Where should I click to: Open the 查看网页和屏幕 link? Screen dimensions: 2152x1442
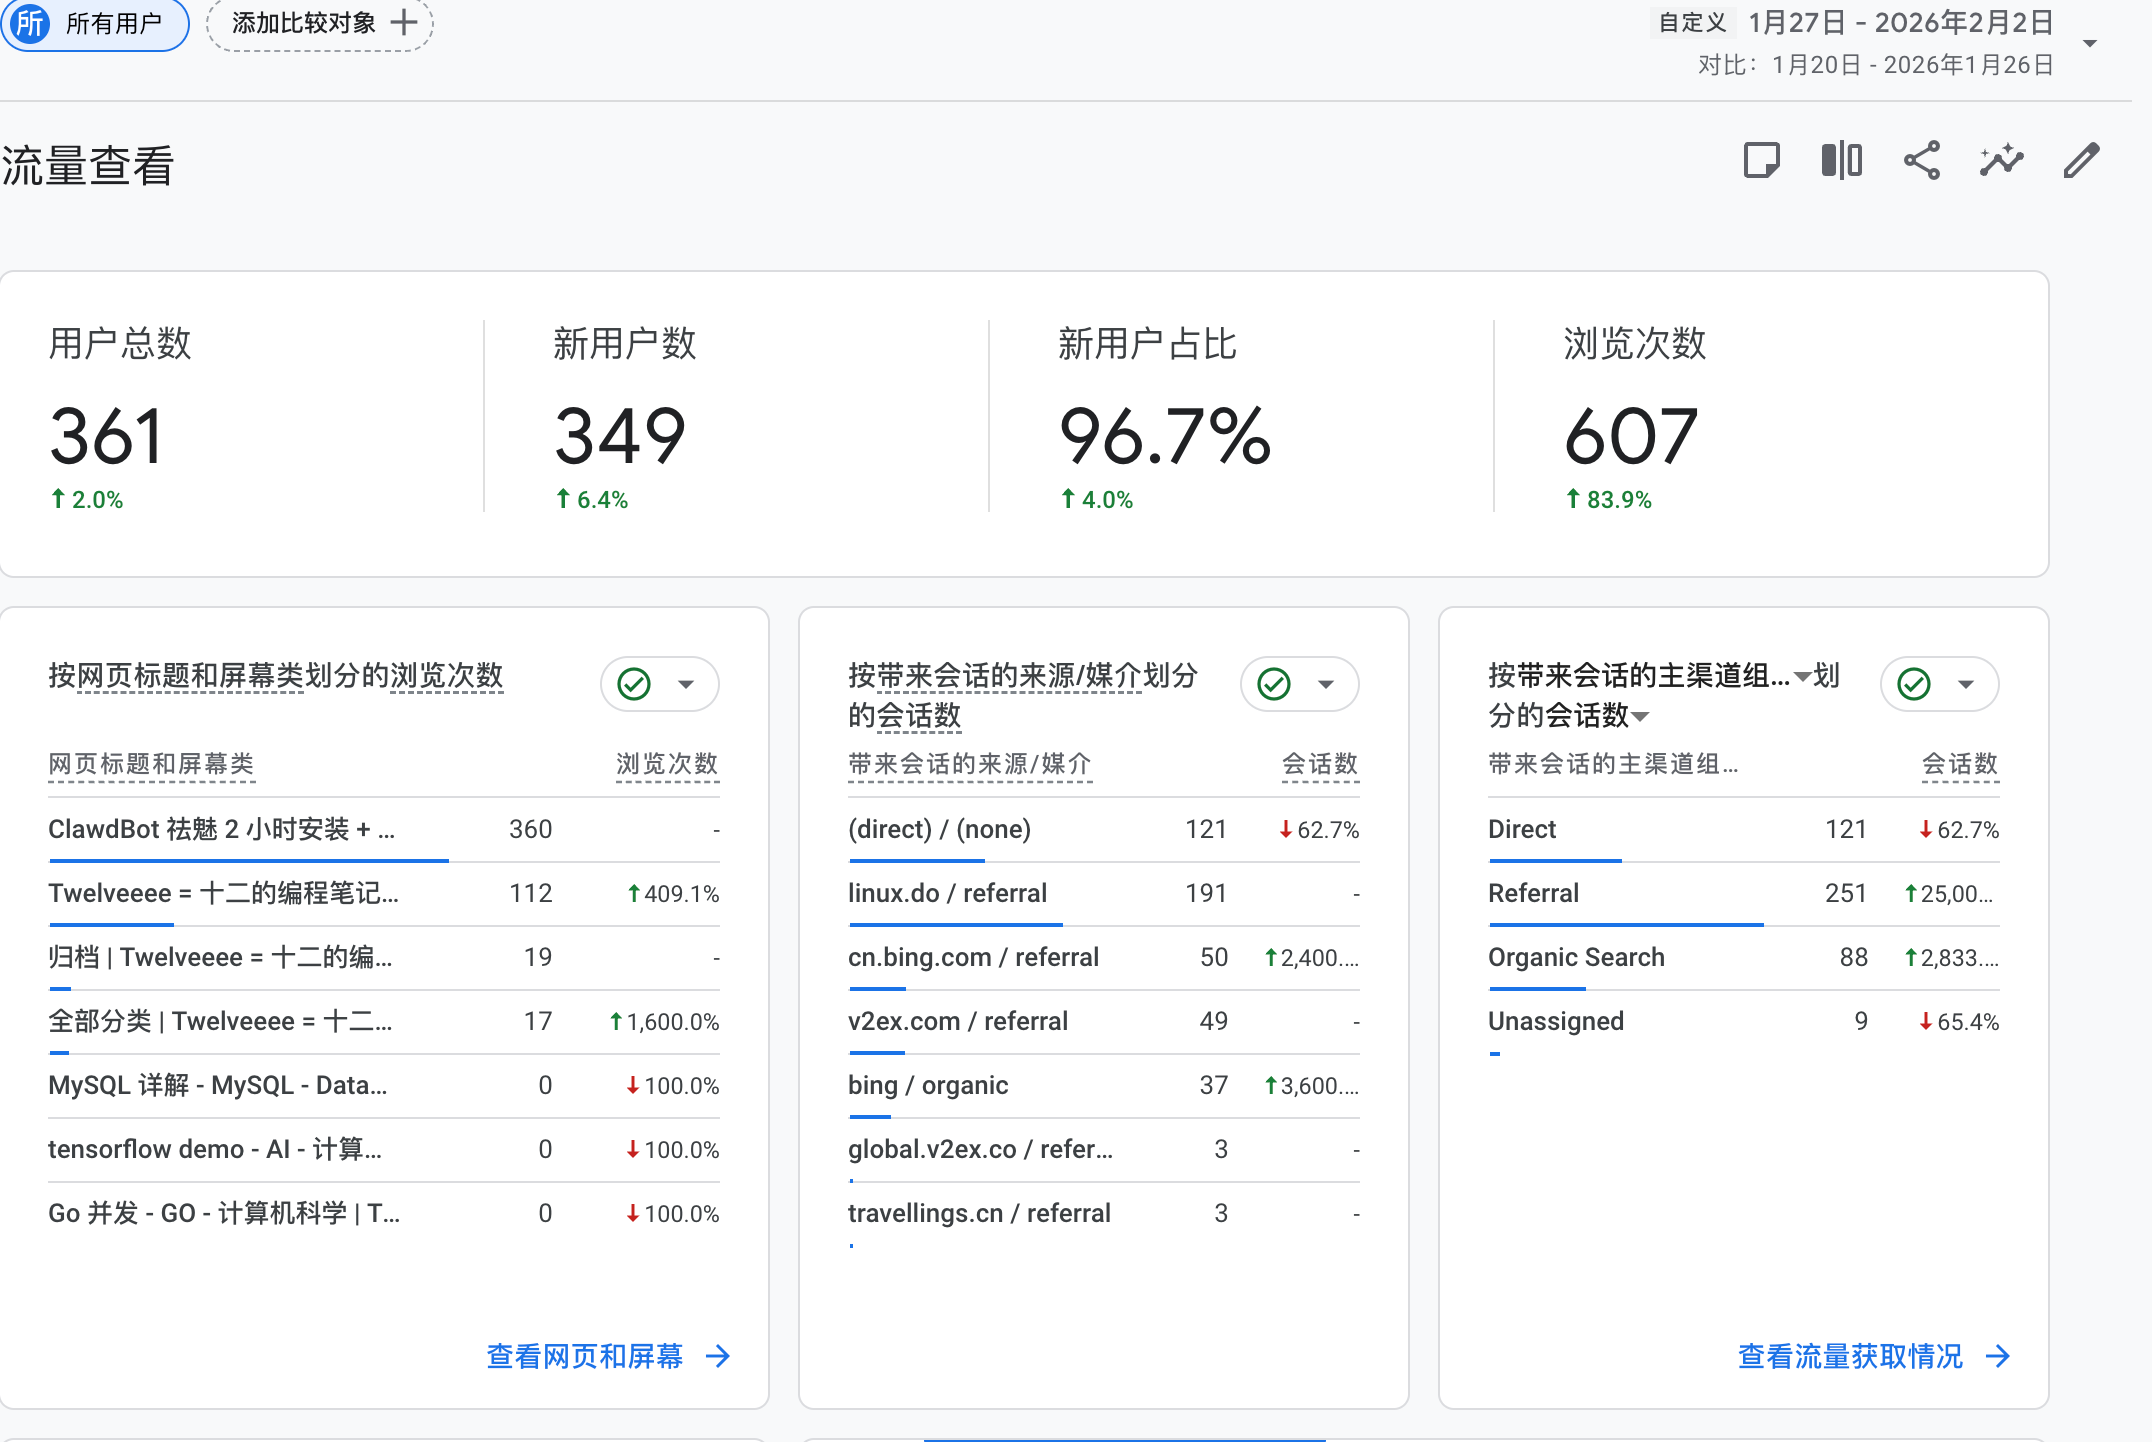tap(584, 1356)
